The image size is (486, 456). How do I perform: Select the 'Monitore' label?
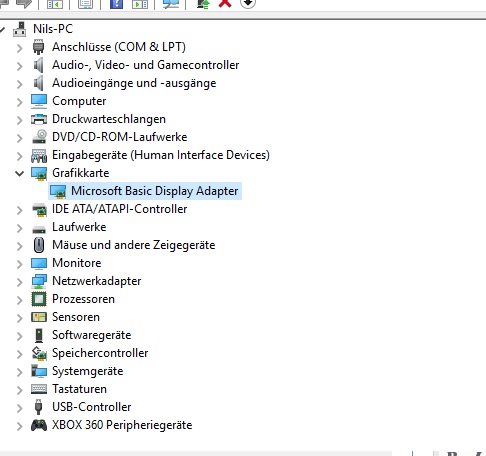click(x=77, y=263)
